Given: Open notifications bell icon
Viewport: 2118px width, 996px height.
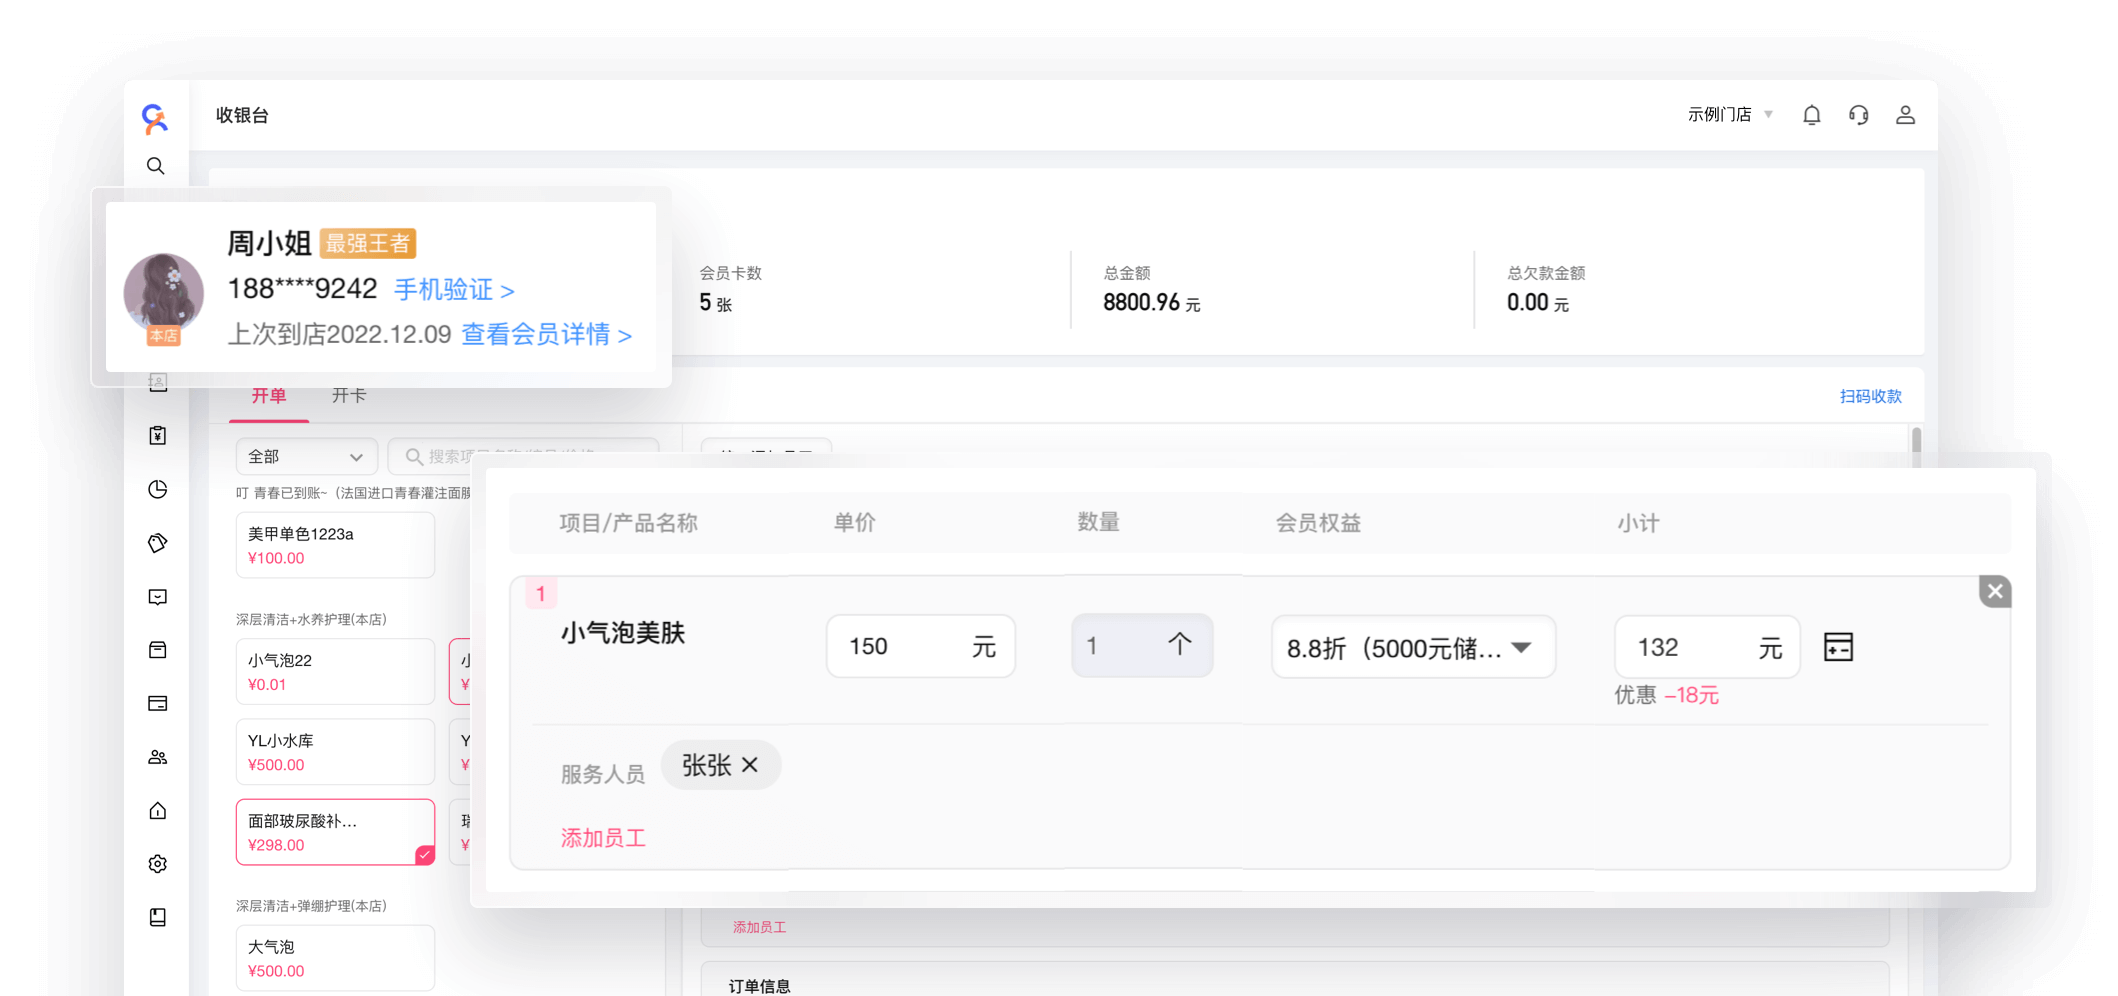Looking at the screenshot, I should 1811,115.
